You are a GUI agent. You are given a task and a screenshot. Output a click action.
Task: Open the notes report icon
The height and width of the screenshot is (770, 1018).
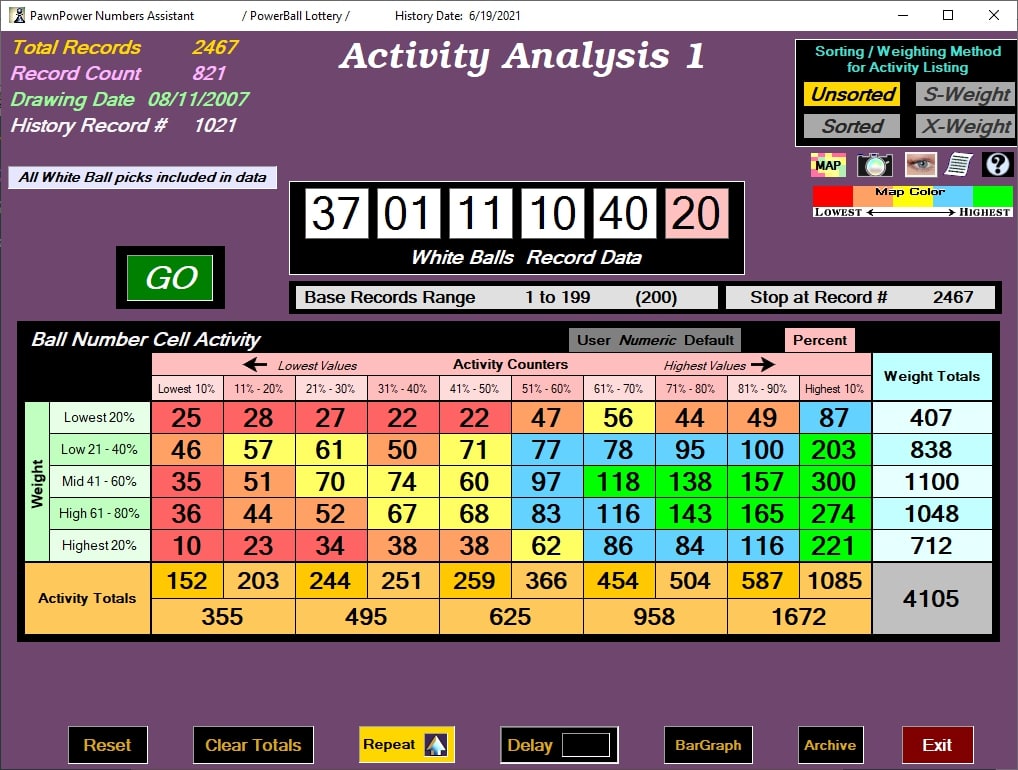[958, 164]
